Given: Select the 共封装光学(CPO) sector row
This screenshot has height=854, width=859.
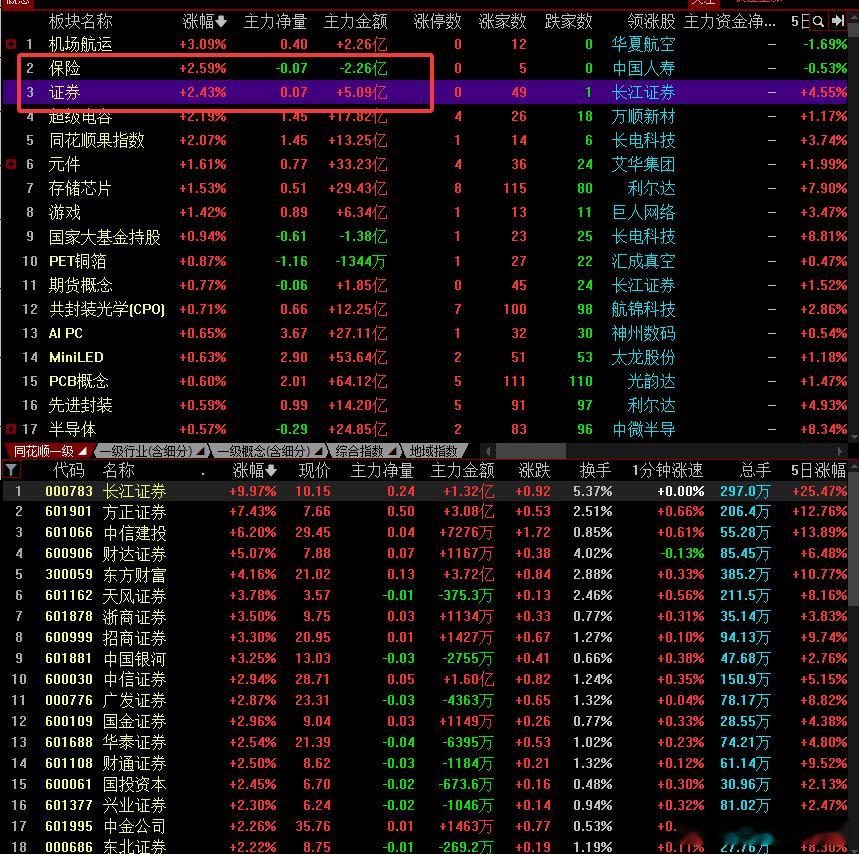Looking at the screenshot, I should (x=423, y=309).
